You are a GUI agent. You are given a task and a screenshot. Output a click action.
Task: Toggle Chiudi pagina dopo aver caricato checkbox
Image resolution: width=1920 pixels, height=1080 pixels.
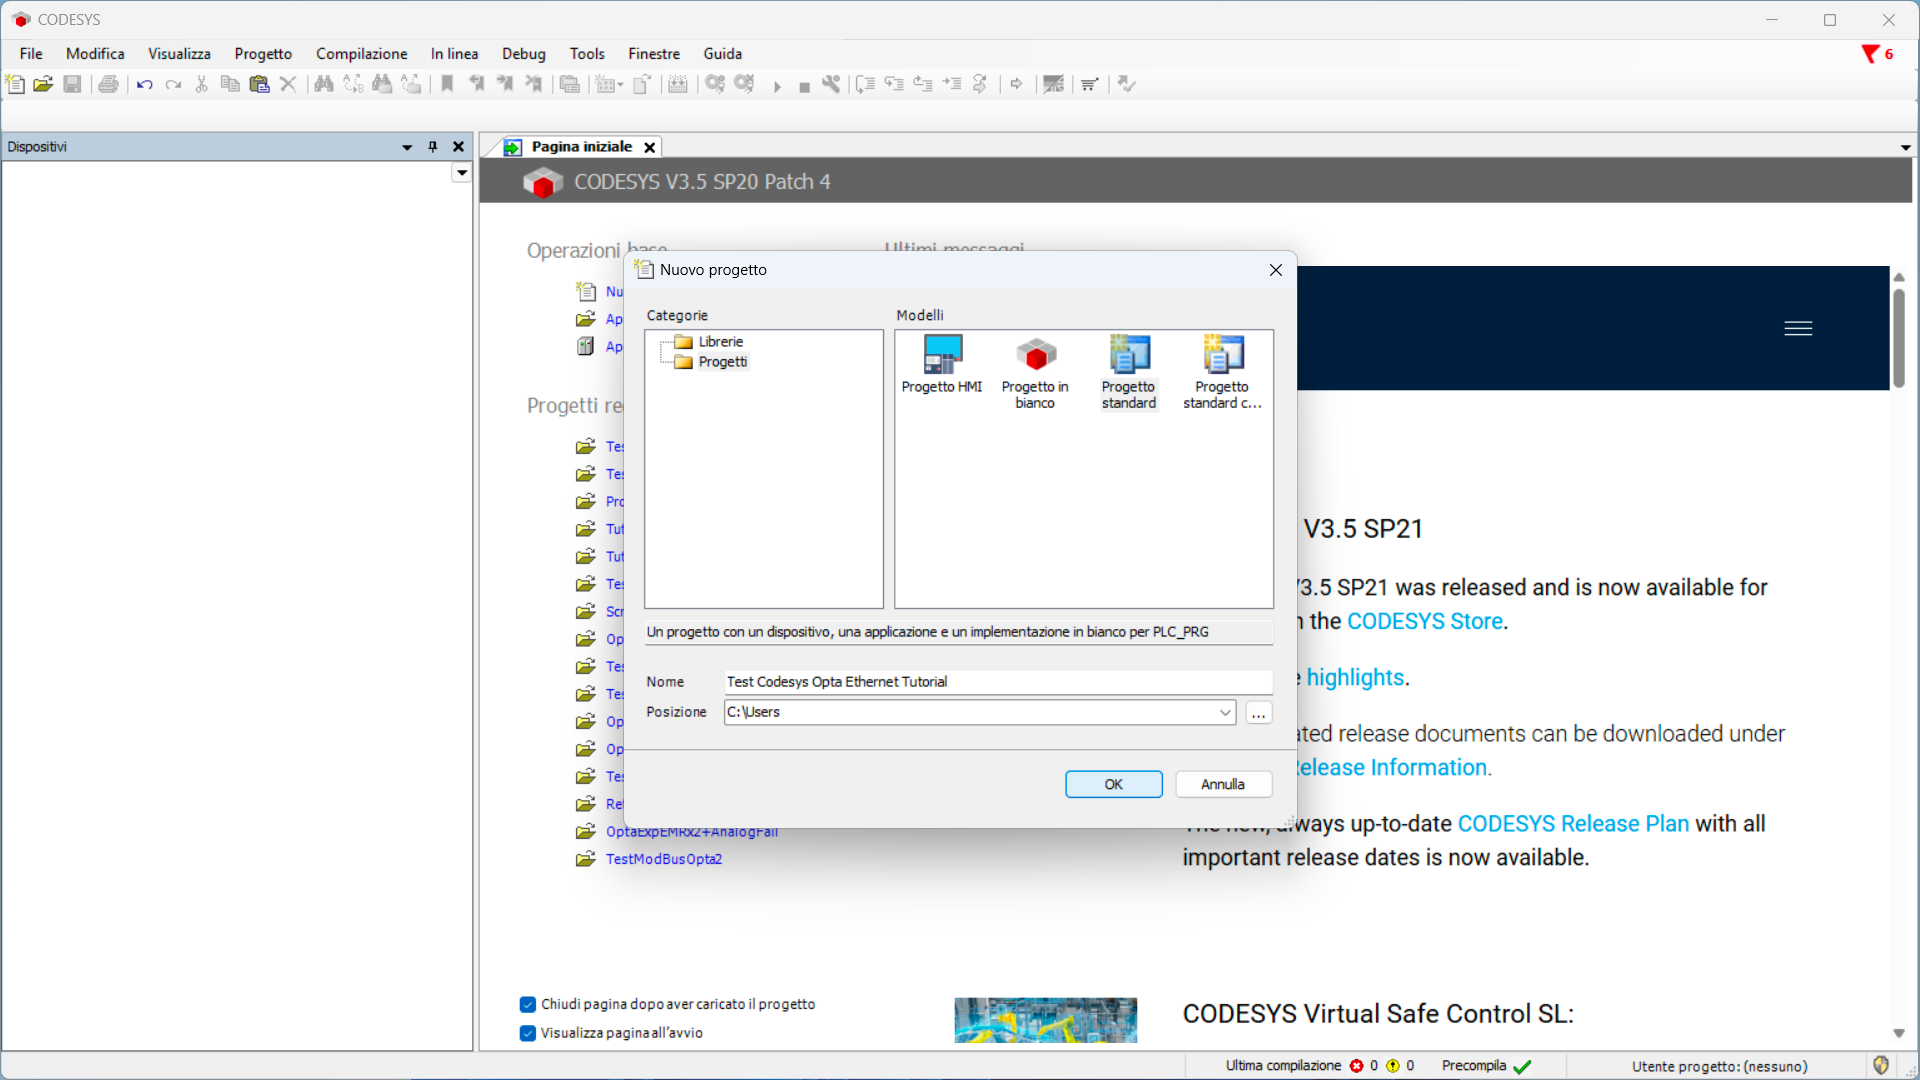[x=528, y=1004]
